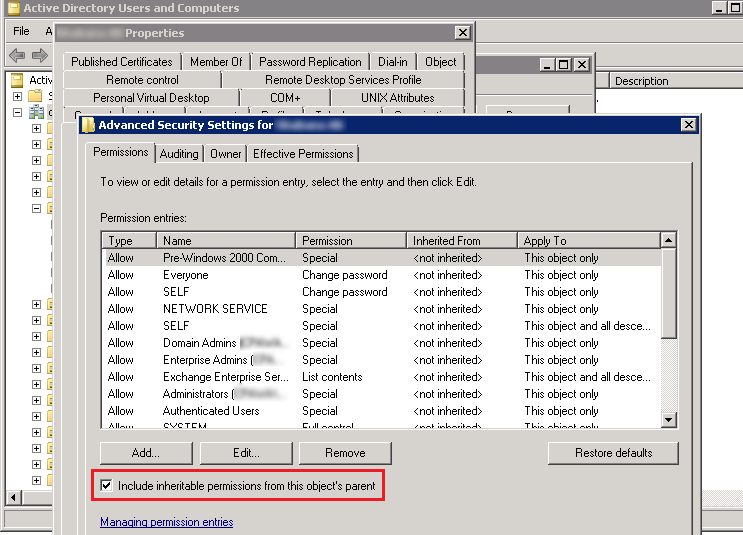Switch to the Auditing tab
This screenshot has height=535, width=743.
point(179,154)
